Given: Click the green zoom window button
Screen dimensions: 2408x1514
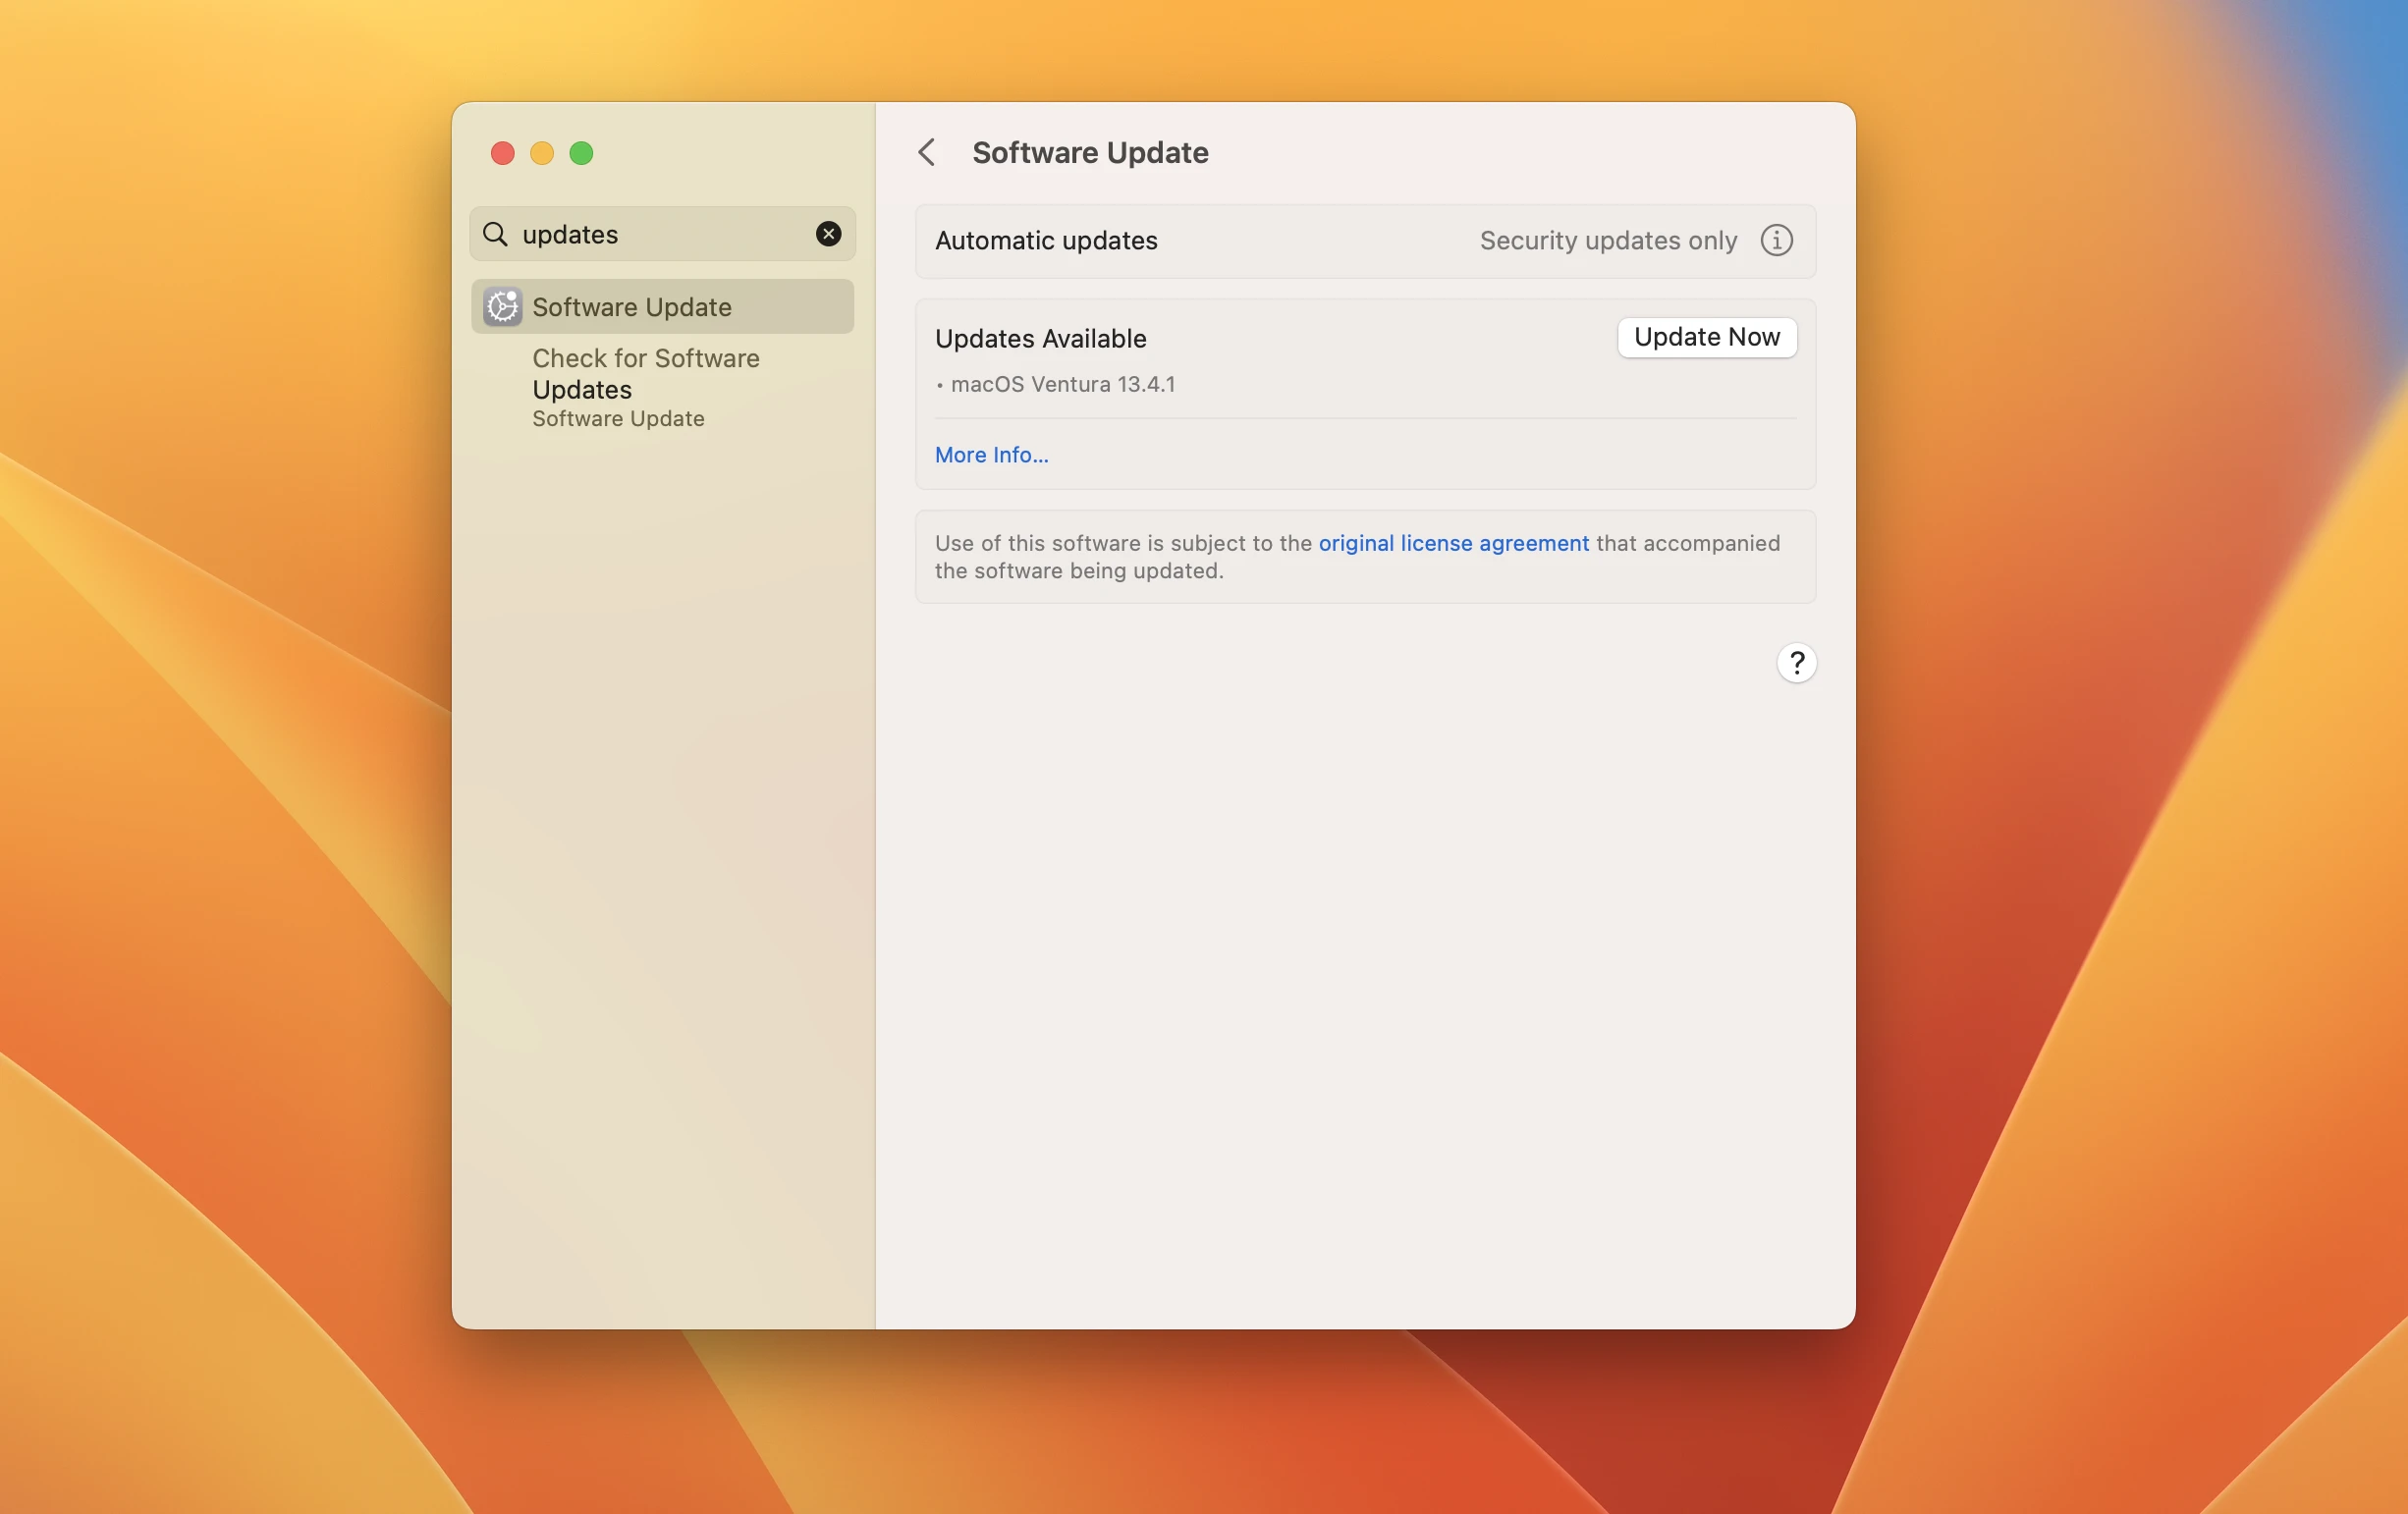Looking at the screenshot, I should pos(581,153).
